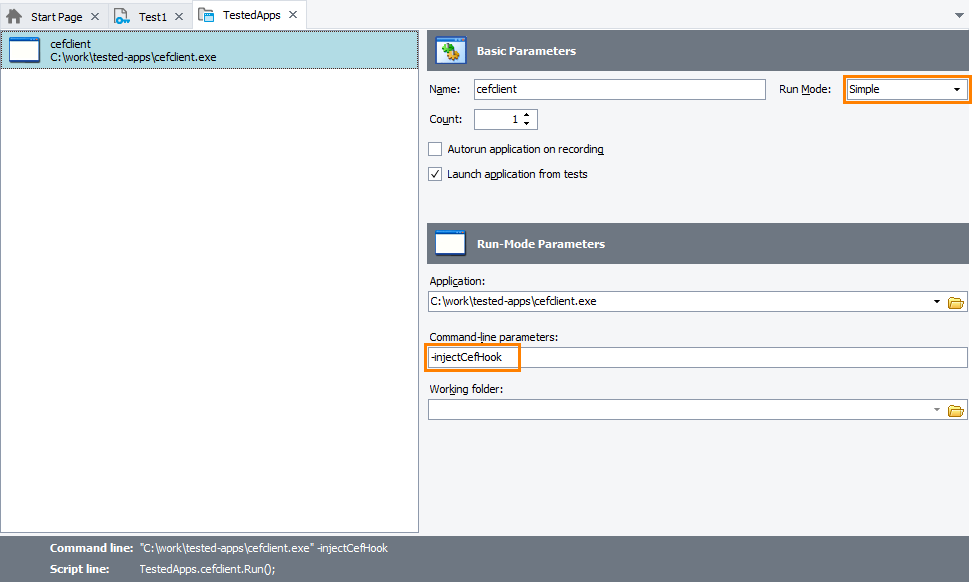Uncheck Launch application from tests
Image resolution: width=972 pixels, height=582 pixels.
pos(435,173)
